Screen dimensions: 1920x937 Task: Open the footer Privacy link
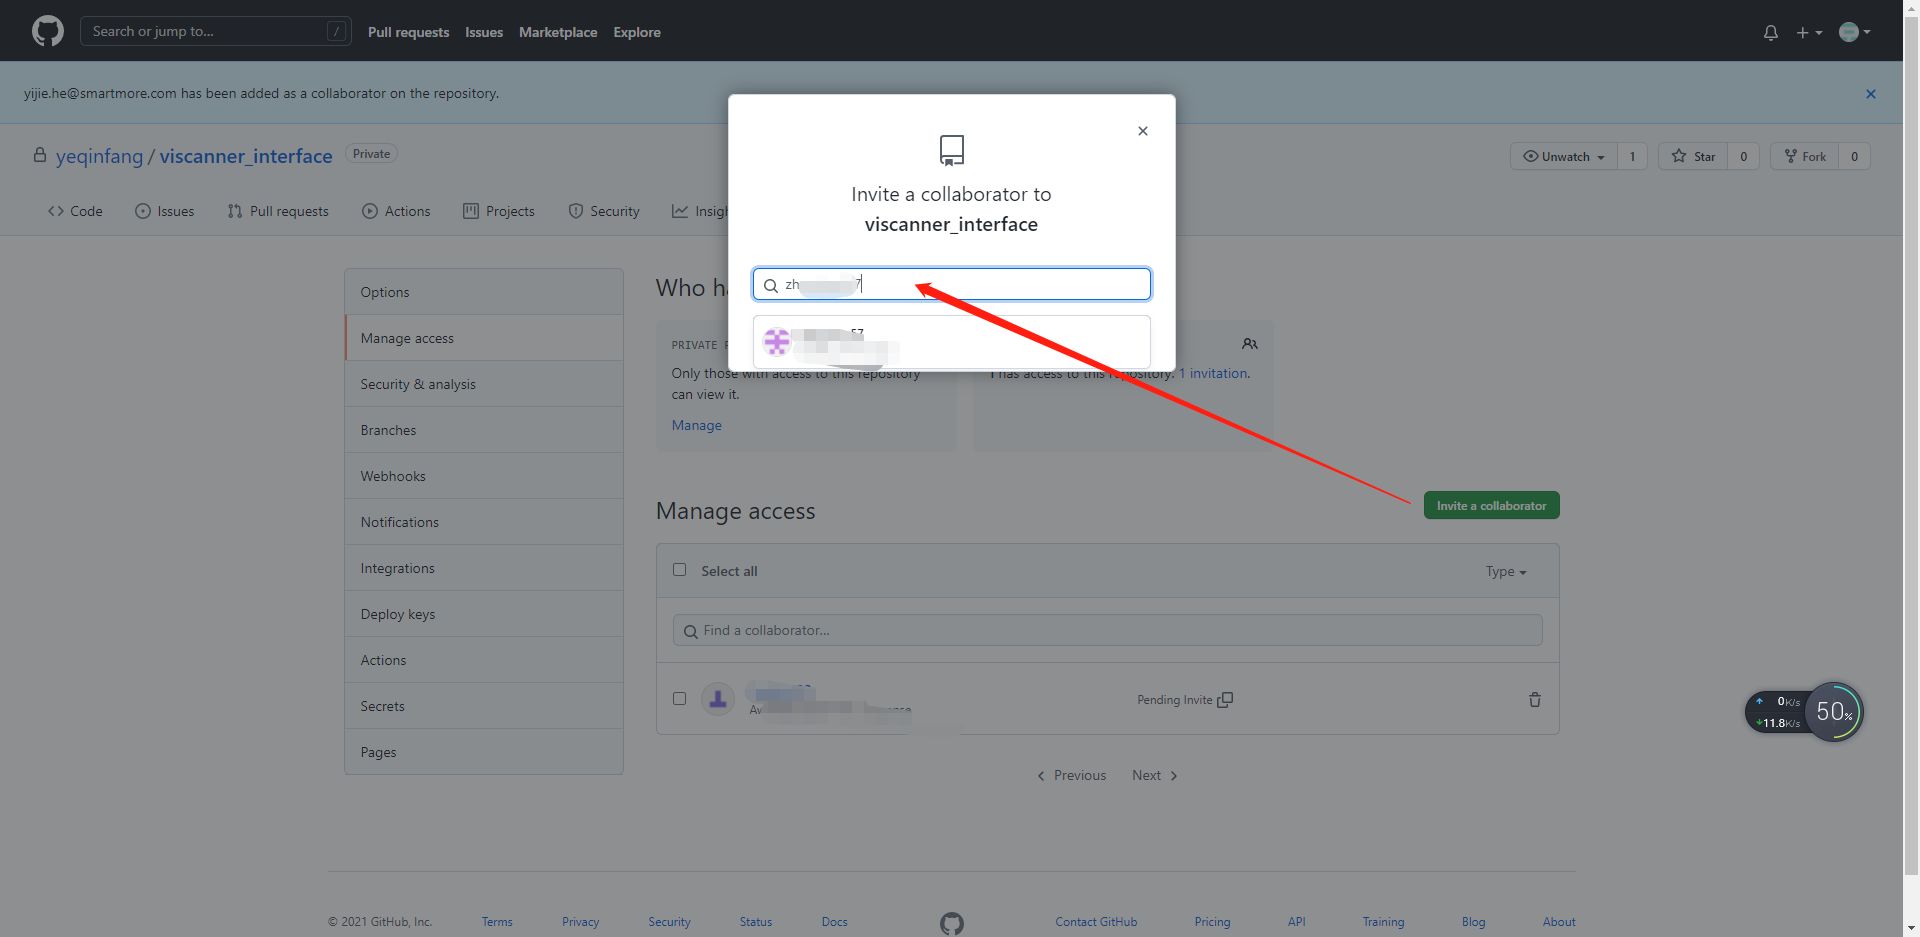point(580,922)
